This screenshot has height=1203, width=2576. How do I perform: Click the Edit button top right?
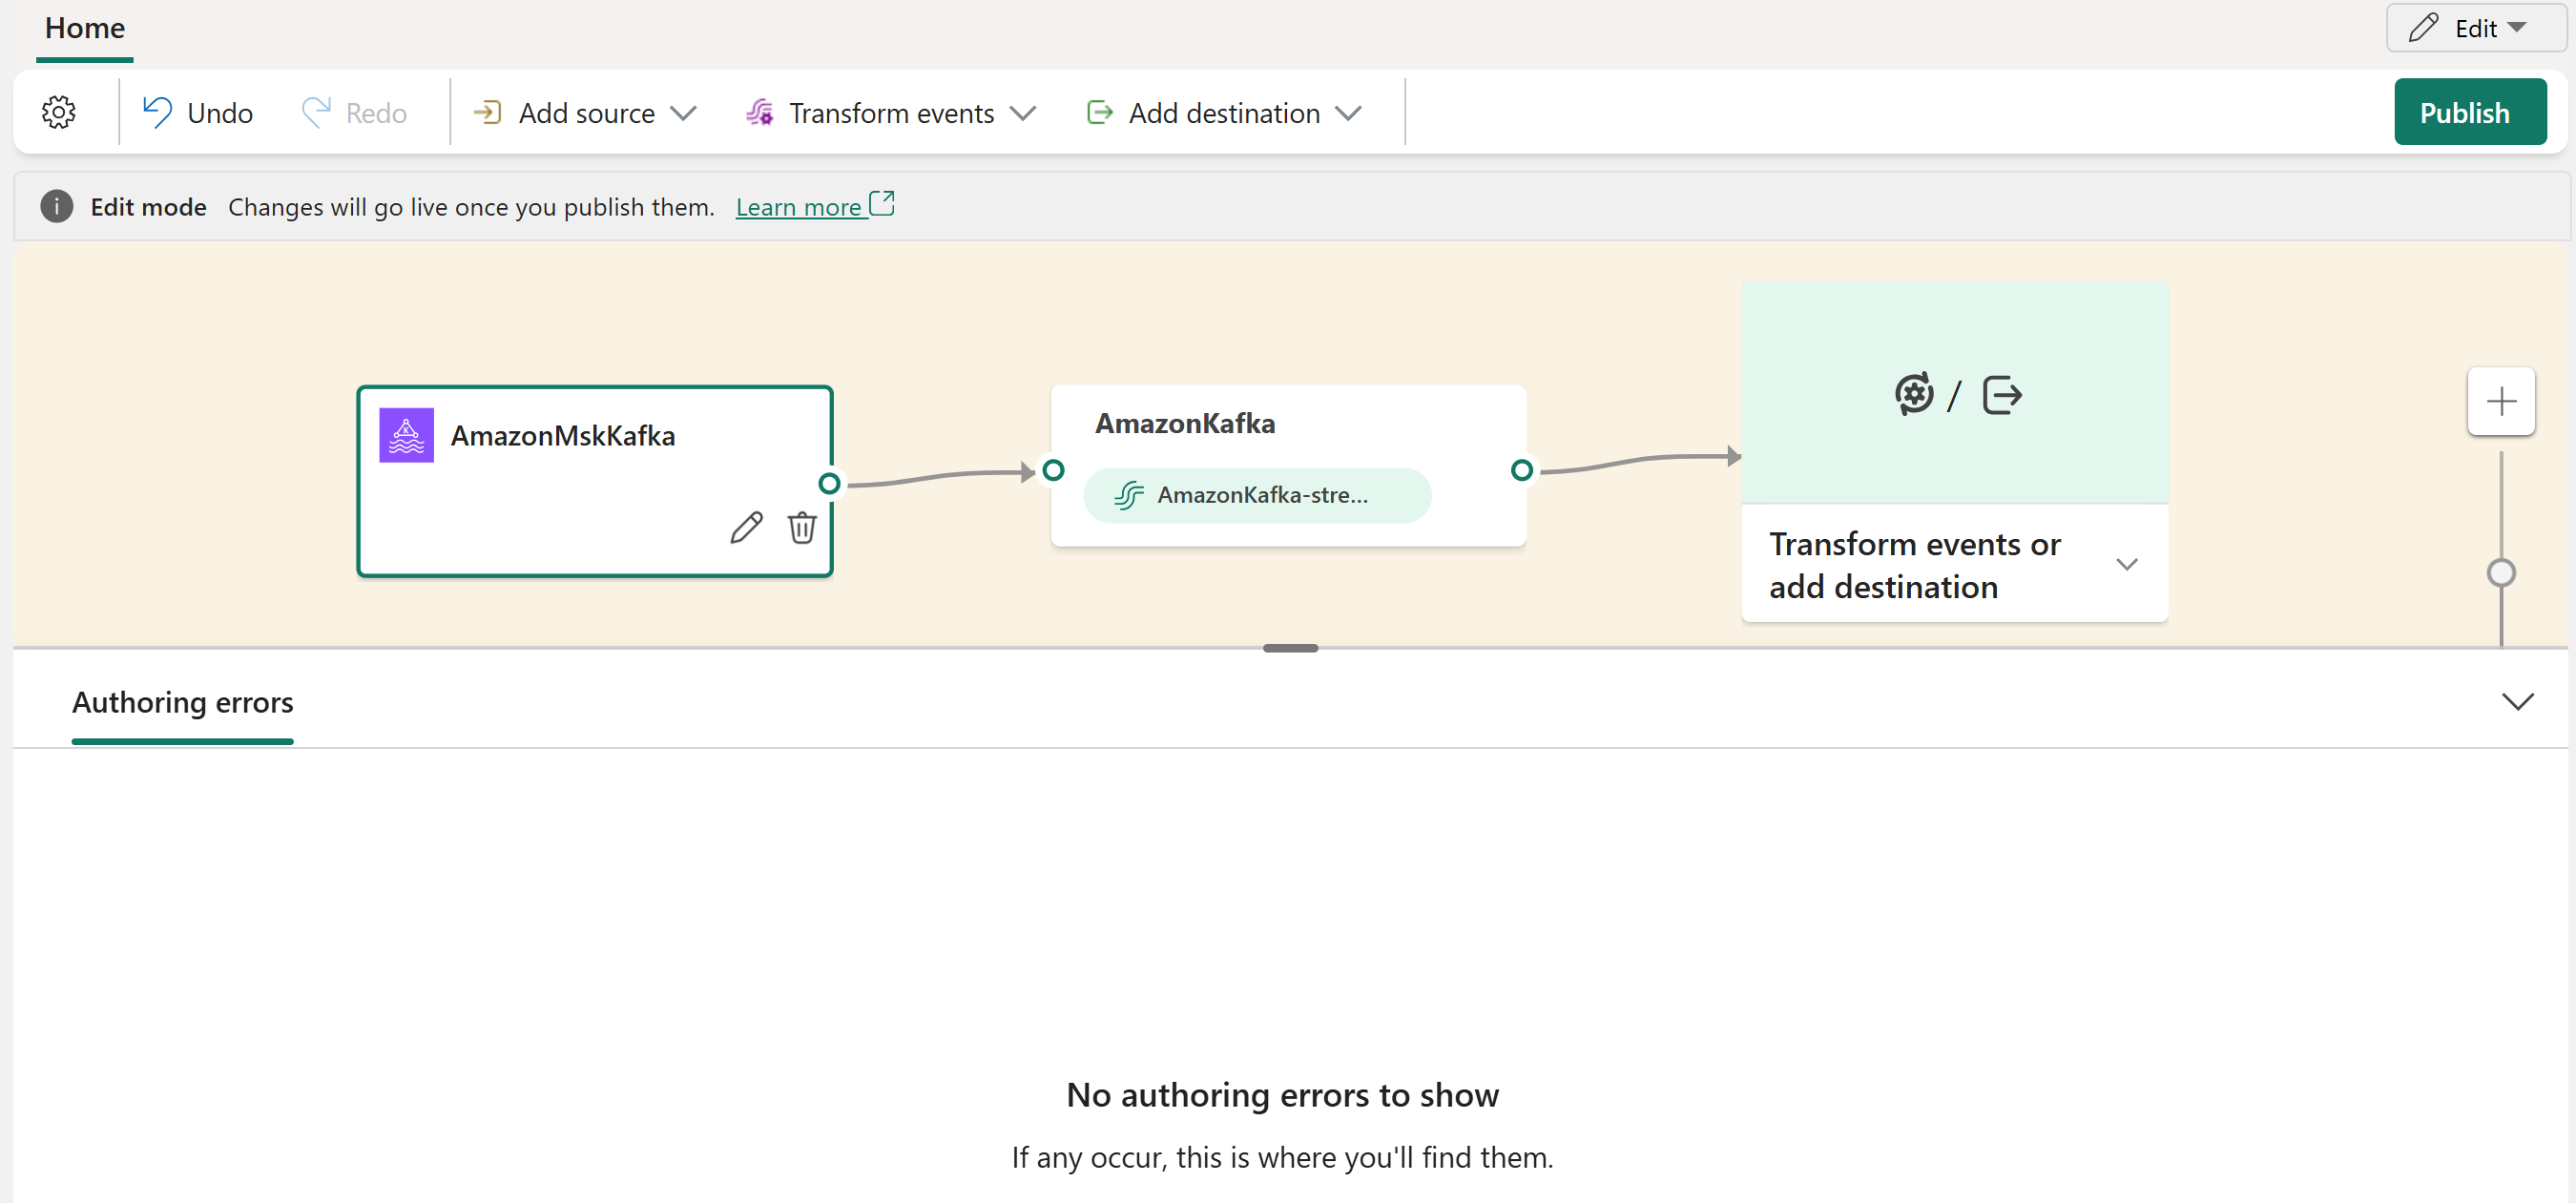2462,27
